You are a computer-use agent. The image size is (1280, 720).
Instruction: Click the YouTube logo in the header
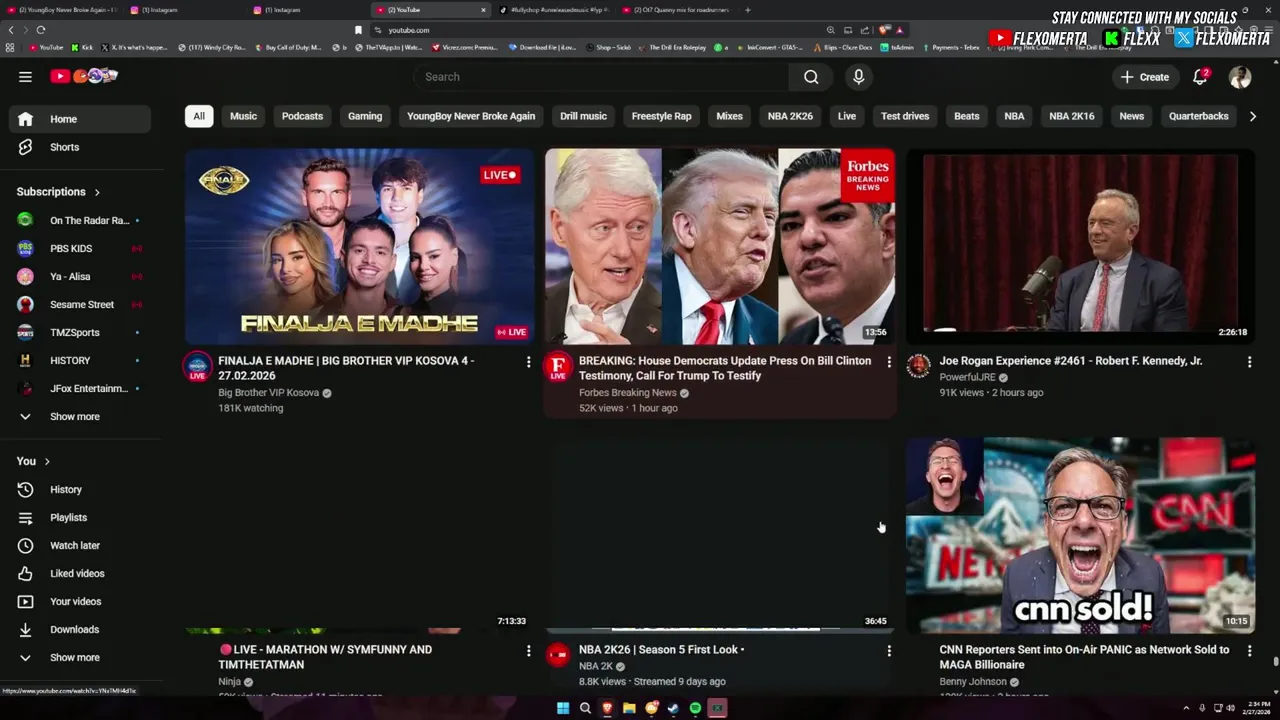84,76
